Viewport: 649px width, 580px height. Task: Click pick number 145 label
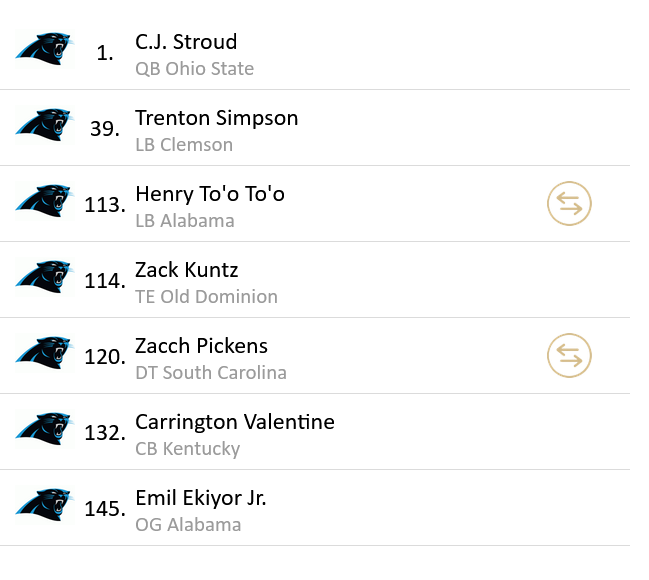(104, 510)
